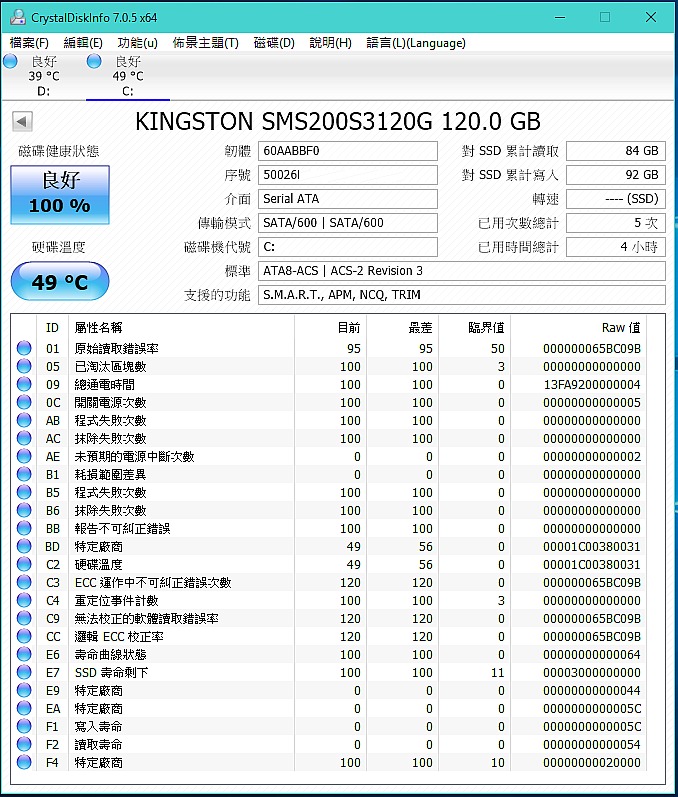Image resolution: width=678 pixels, height=797 pixels.
Task: Open the 說明(H) menu
Action: [330, 43]
